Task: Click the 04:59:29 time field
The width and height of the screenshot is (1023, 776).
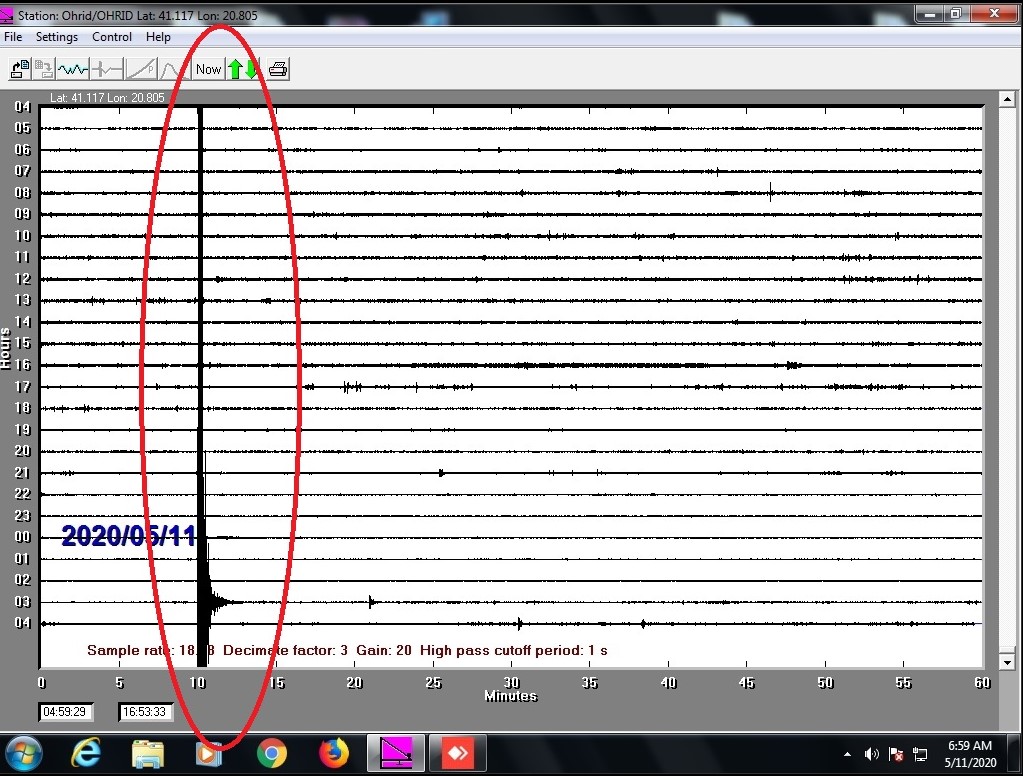Action: [x=66, y=712]
